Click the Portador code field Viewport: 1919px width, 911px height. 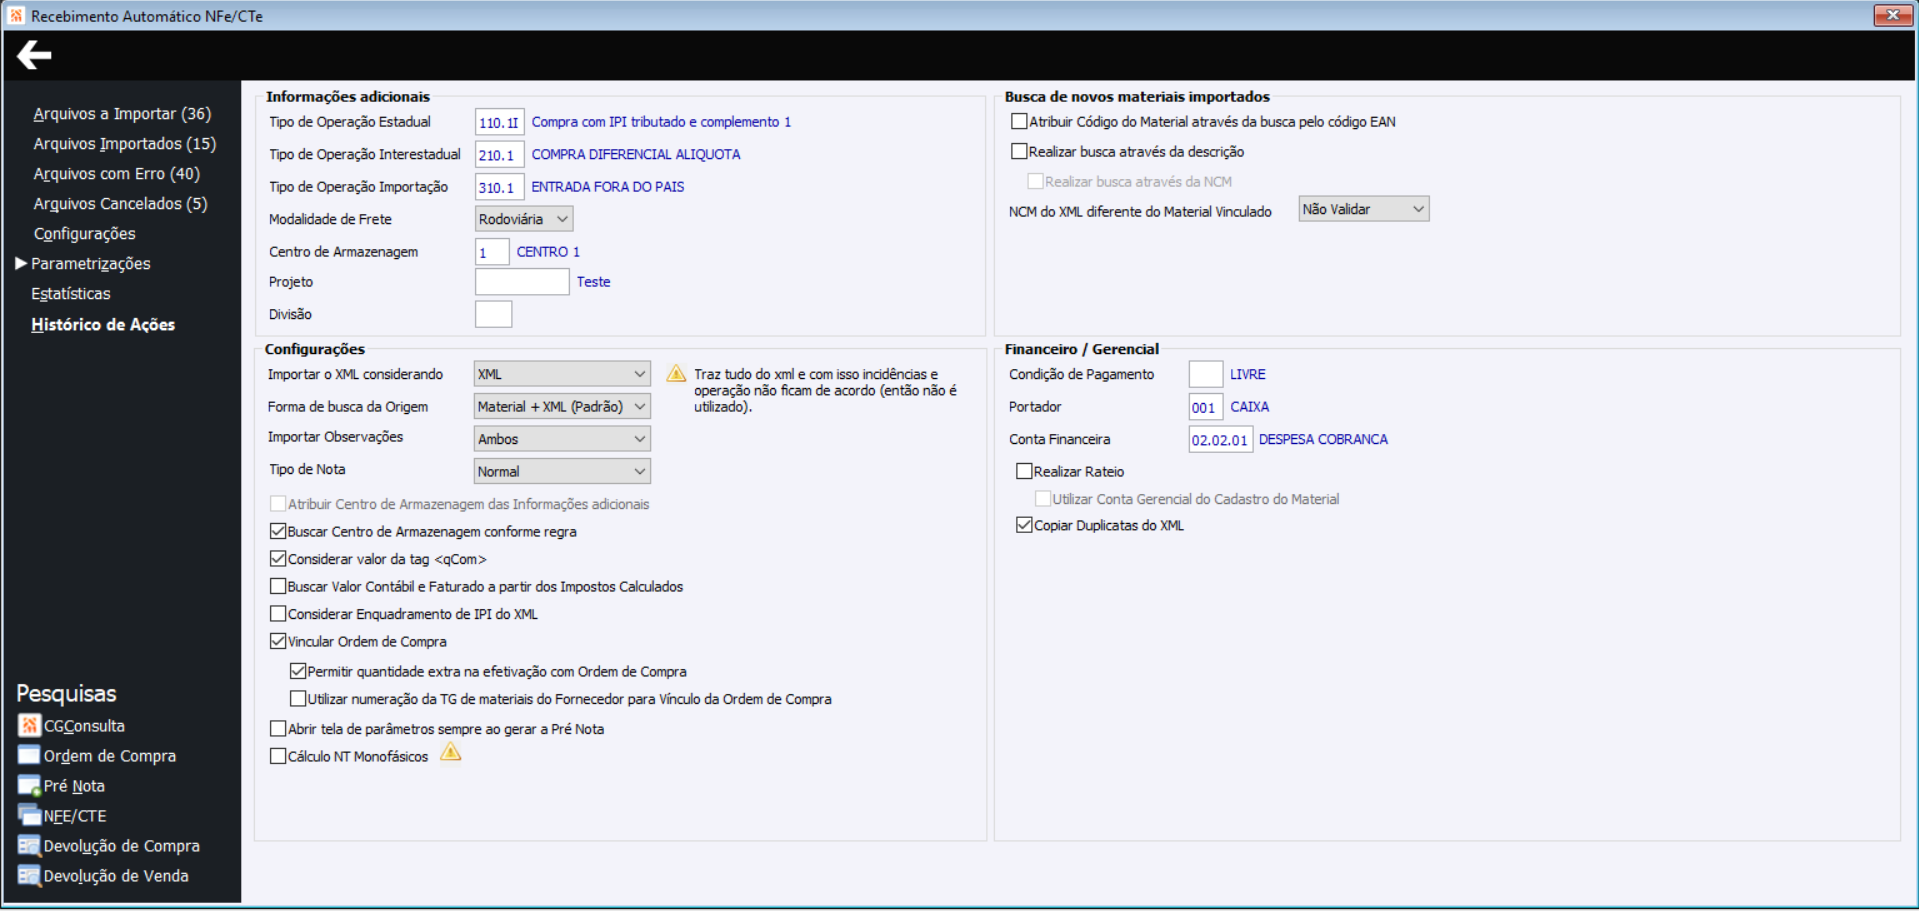tap(1205, 407)
